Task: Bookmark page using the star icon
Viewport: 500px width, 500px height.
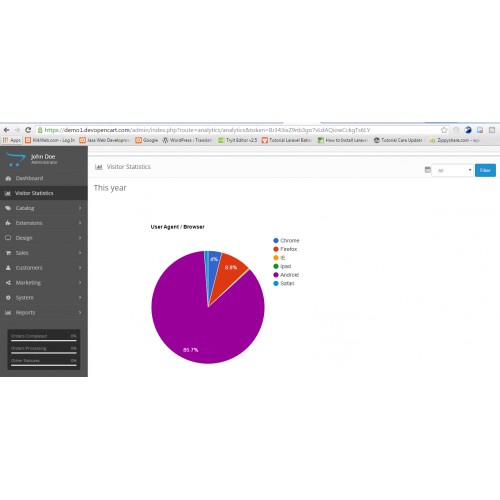Action: (x=444, y=130)
